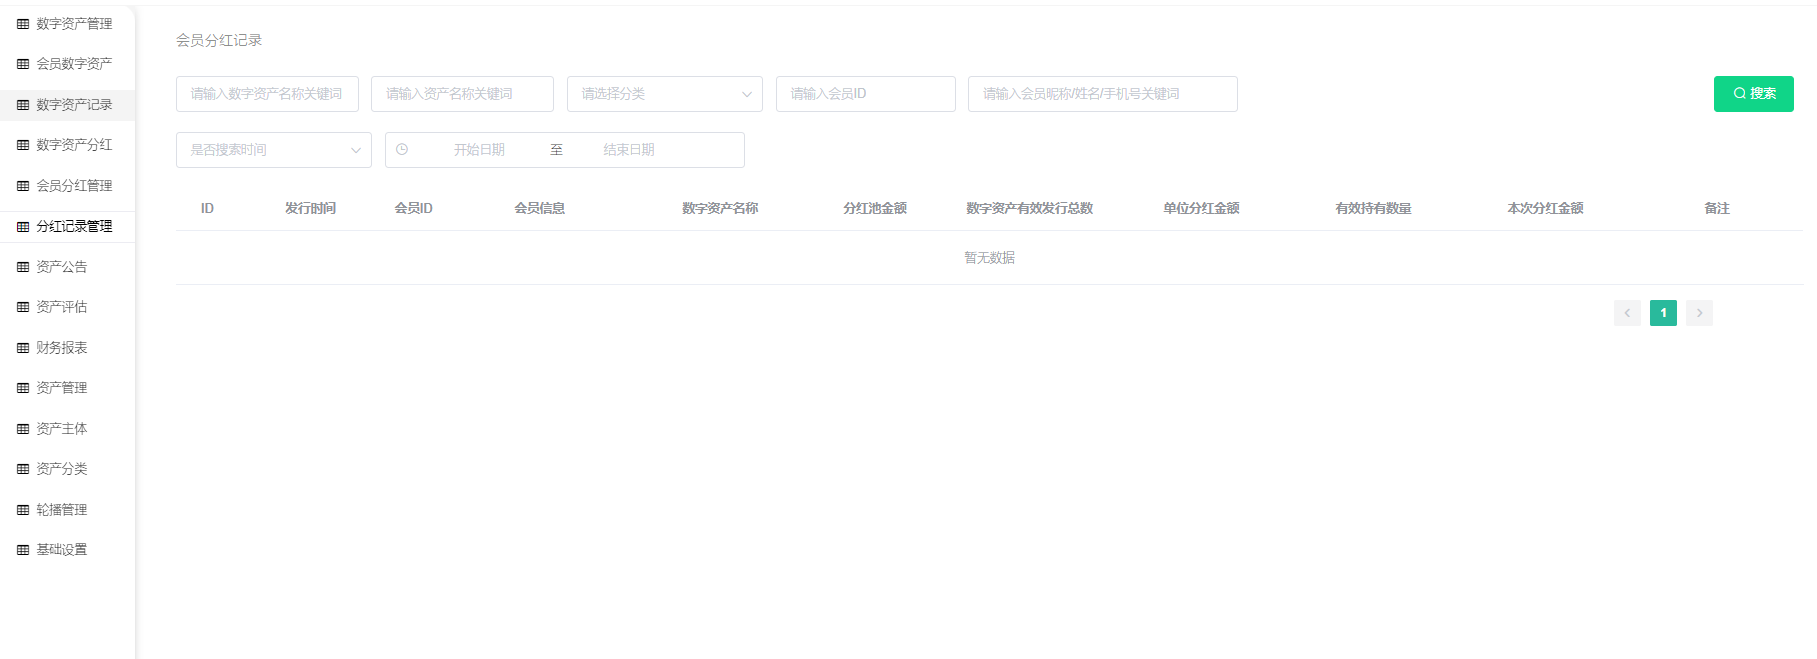This screenshot has height=659, width=1817.
Task: Click the clock icon in date range picker
Action: (402, 150)
